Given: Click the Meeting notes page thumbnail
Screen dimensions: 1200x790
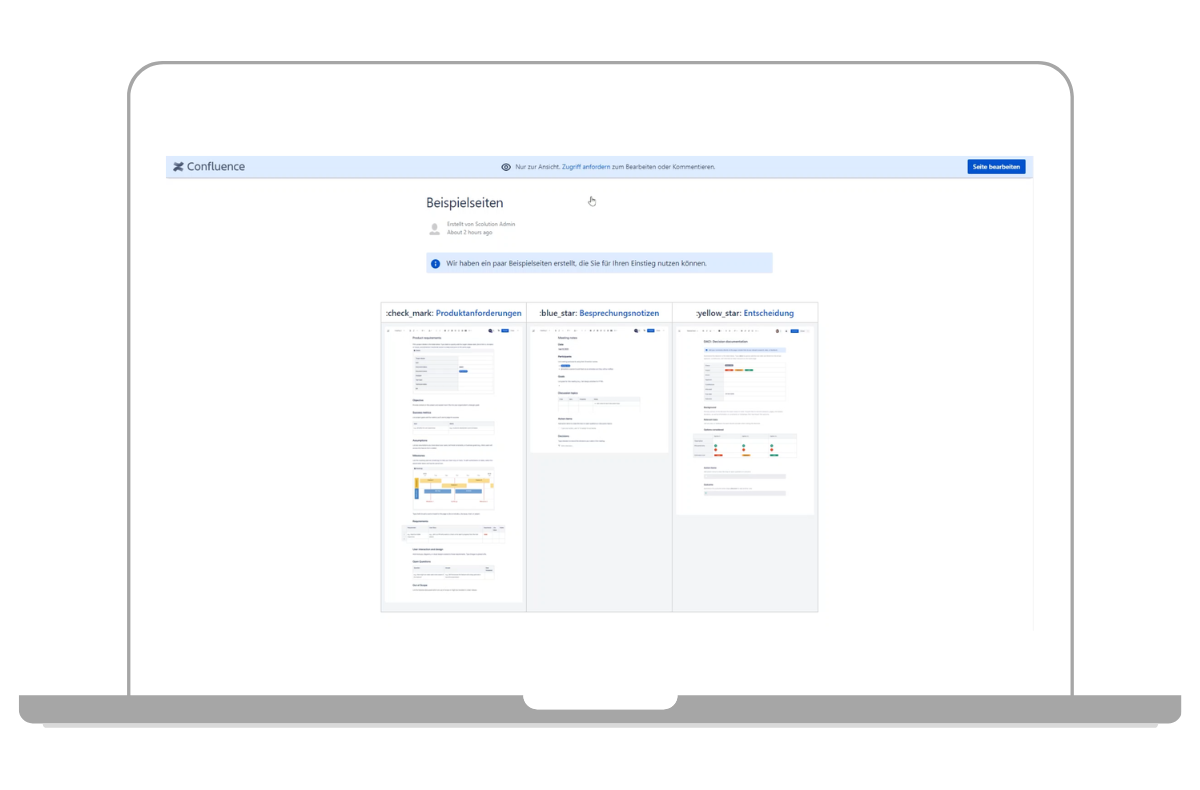Looking at the screenshot, I should click(599, 390).
